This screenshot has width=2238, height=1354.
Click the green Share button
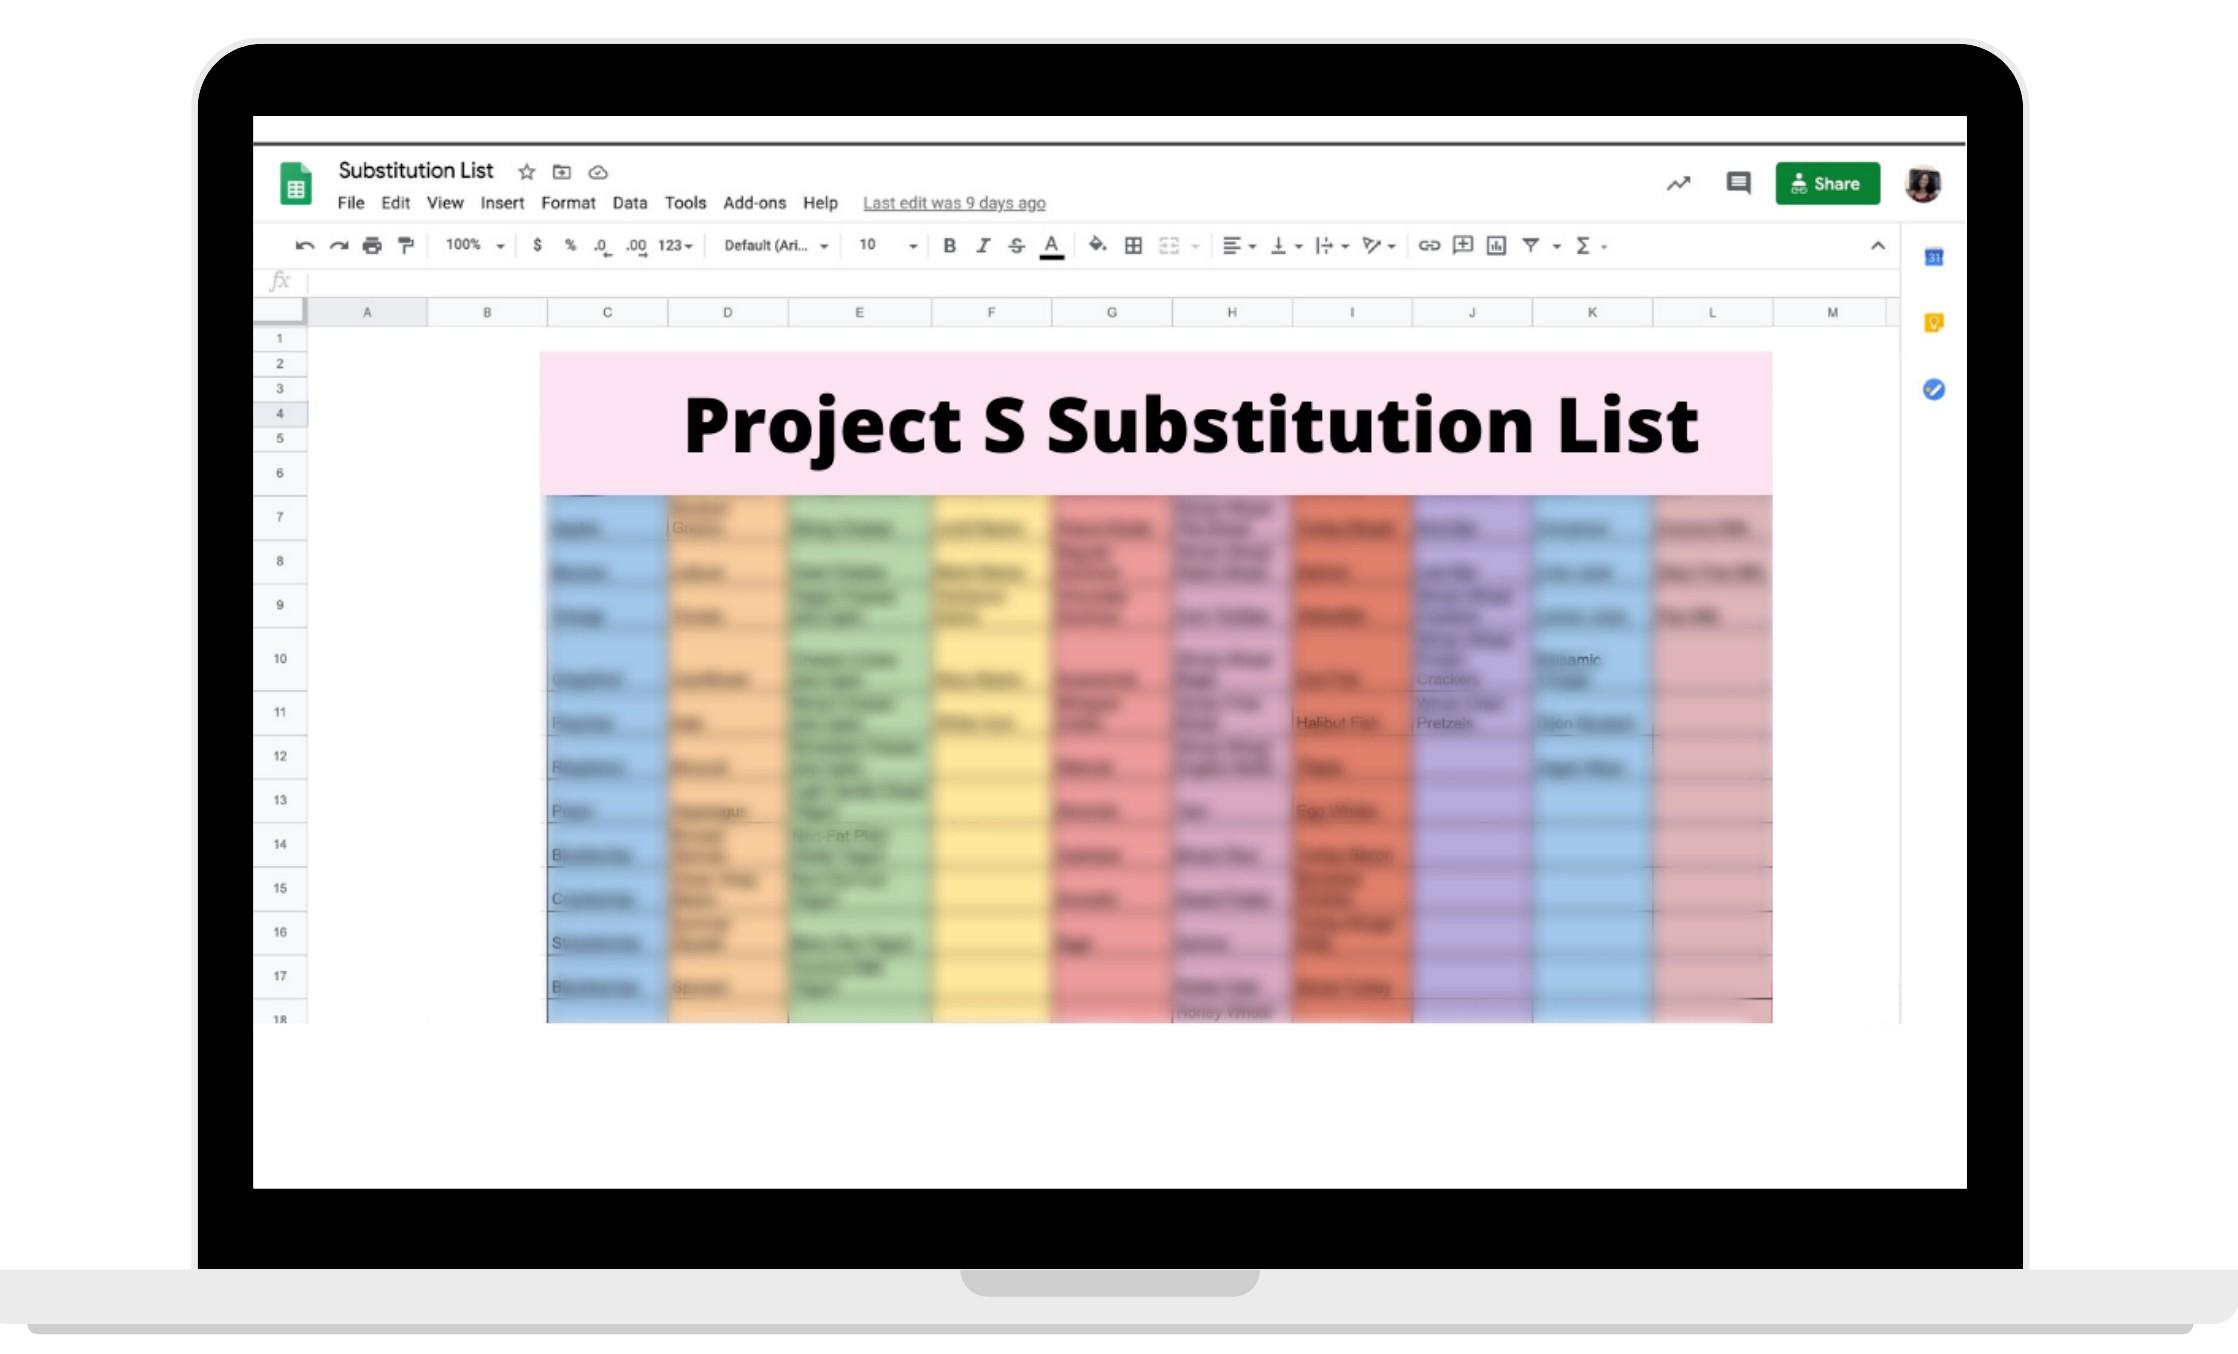pyautogui.click(x=1827, y=184)
